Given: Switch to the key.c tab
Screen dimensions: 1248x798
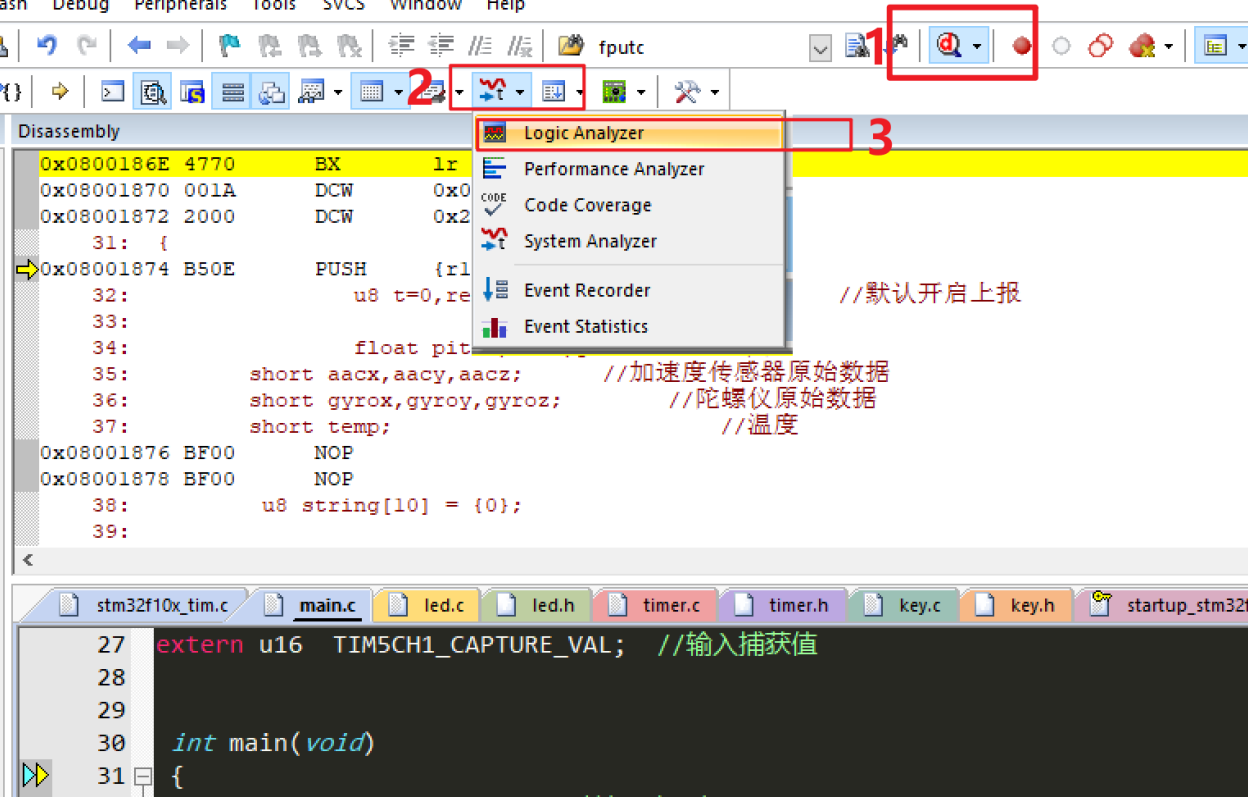Looking at the screenshot, I should [x=903, y=605].
